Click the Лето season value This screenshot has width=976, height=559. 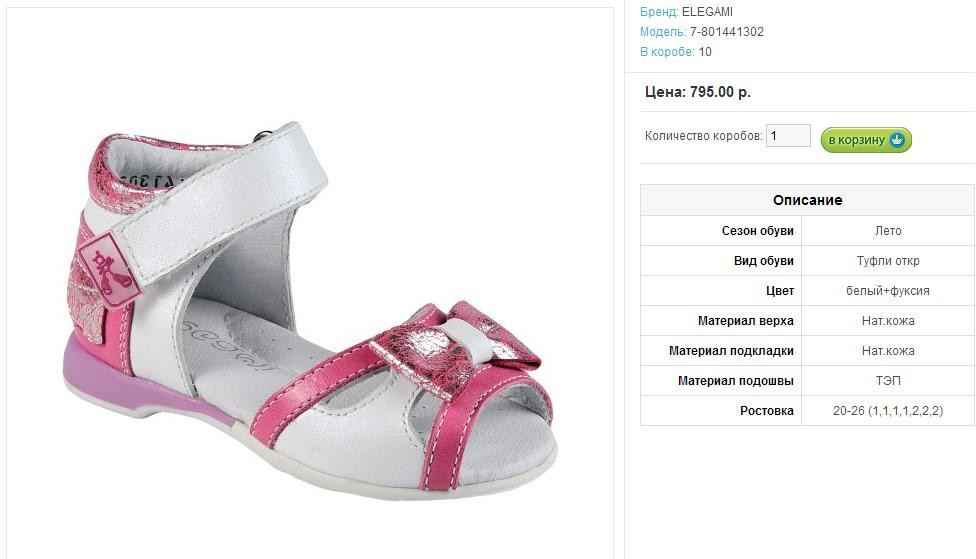click(x=888, y=231)
